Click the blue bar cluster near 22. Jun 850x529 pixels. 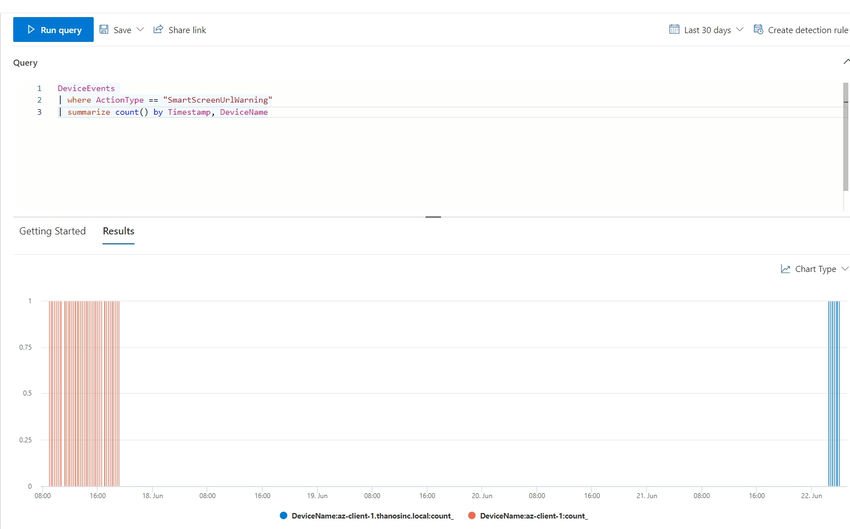point(833,393)
